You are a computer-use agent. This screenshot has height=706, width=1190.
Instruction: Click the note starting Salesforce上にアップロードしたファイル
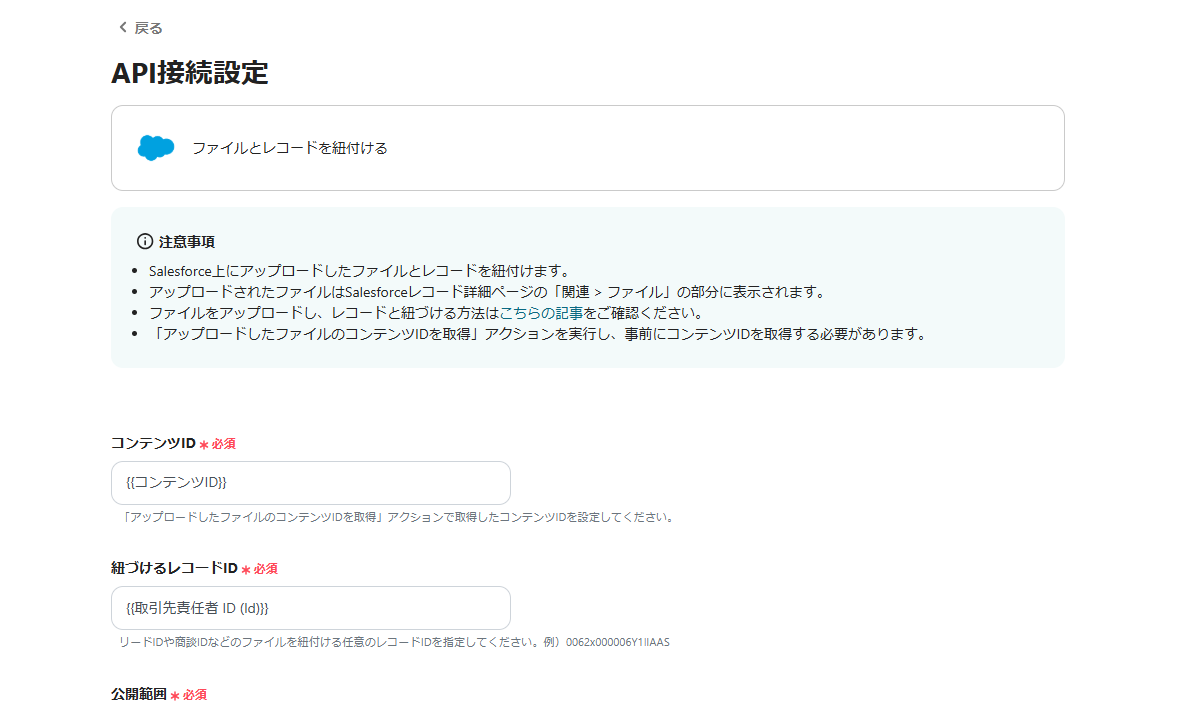point(359,271)
